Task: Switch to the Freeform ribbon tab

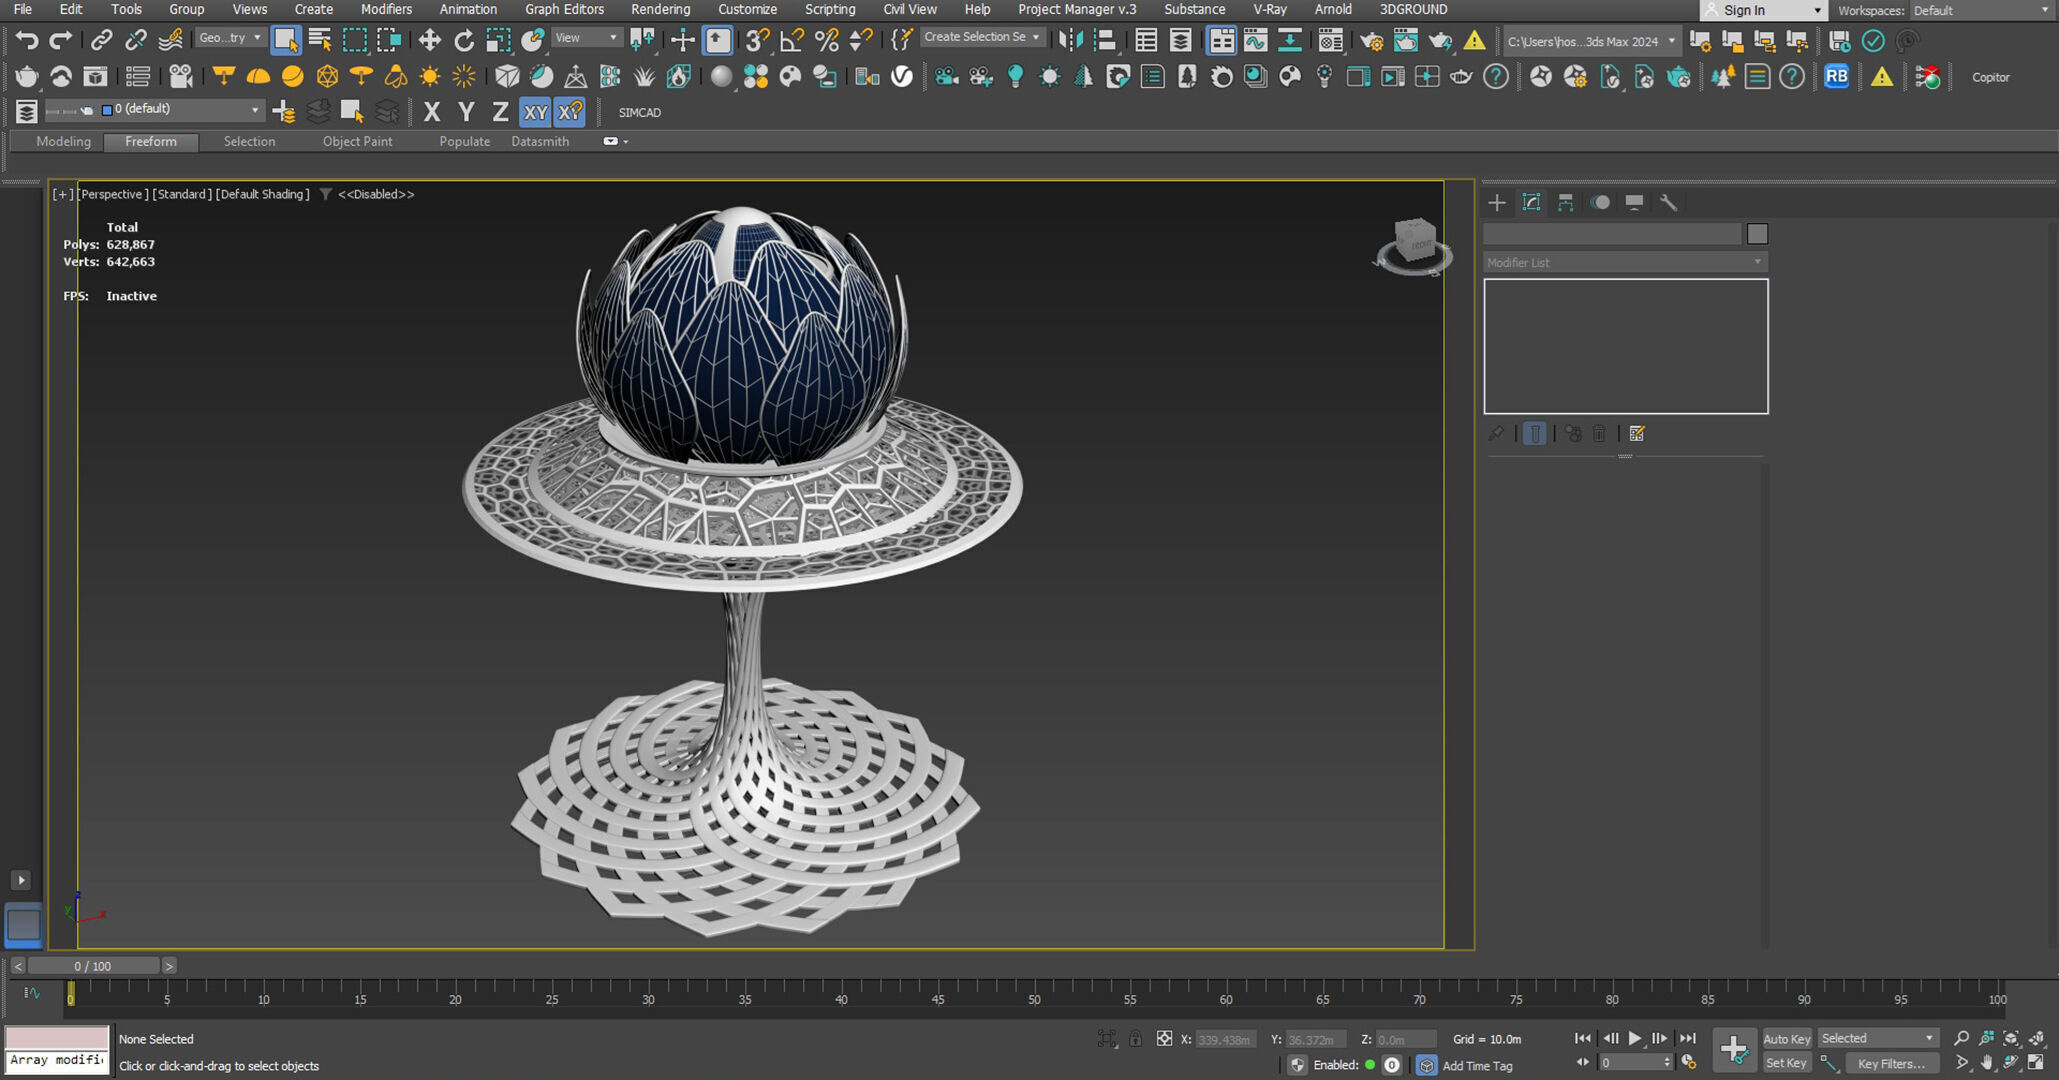Action: [151, 141]
